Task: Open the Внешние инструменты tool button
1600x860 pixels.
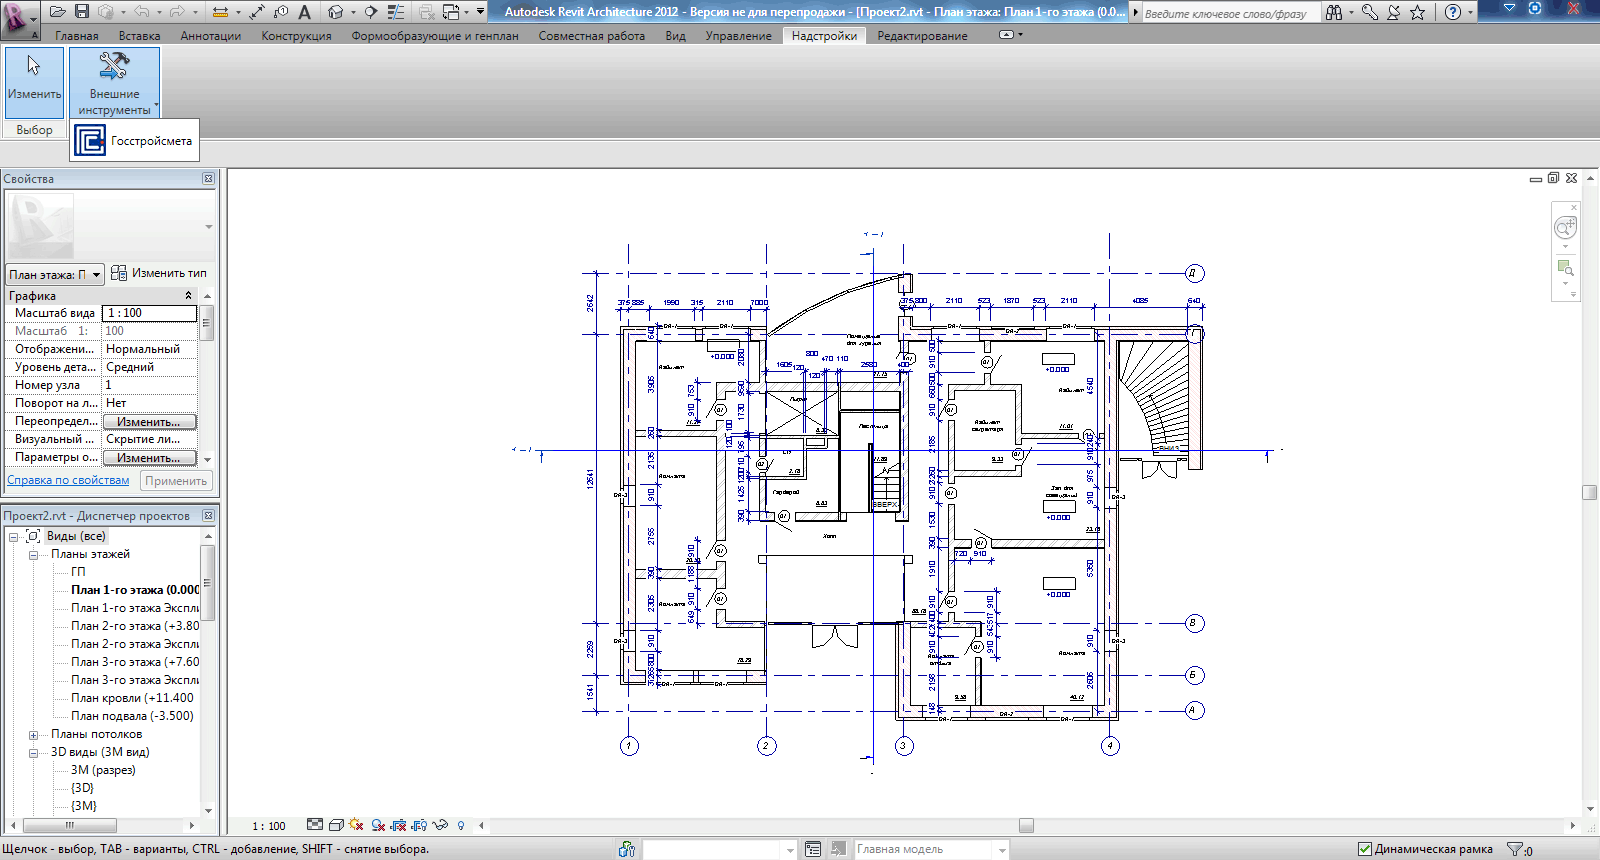Action: pyautogui.click(x=114, y=83)
